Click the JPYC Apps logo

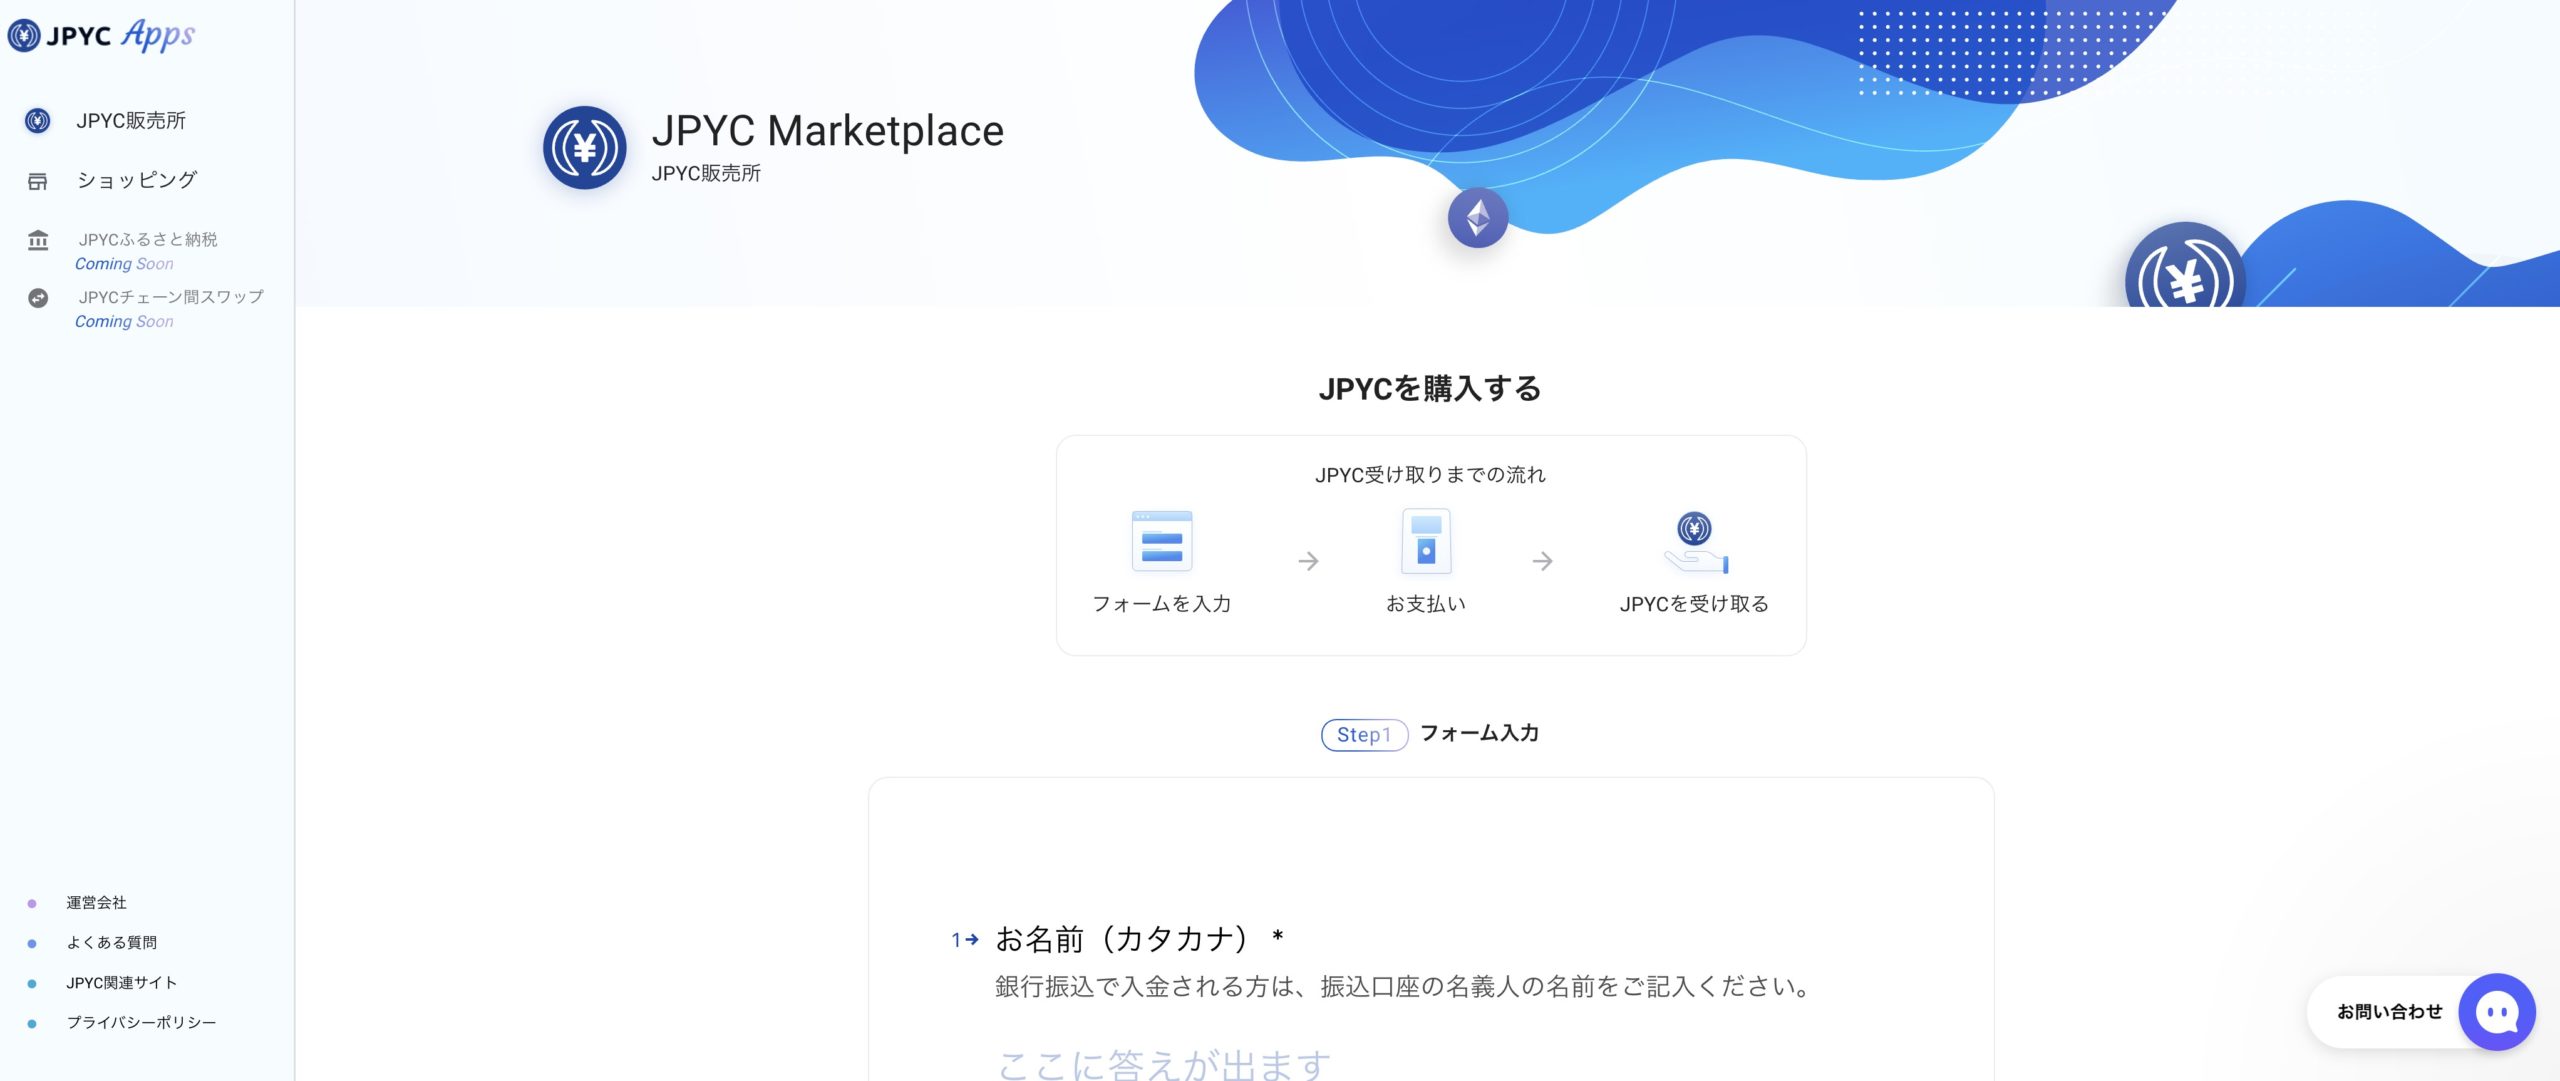[x=101, y=36]
